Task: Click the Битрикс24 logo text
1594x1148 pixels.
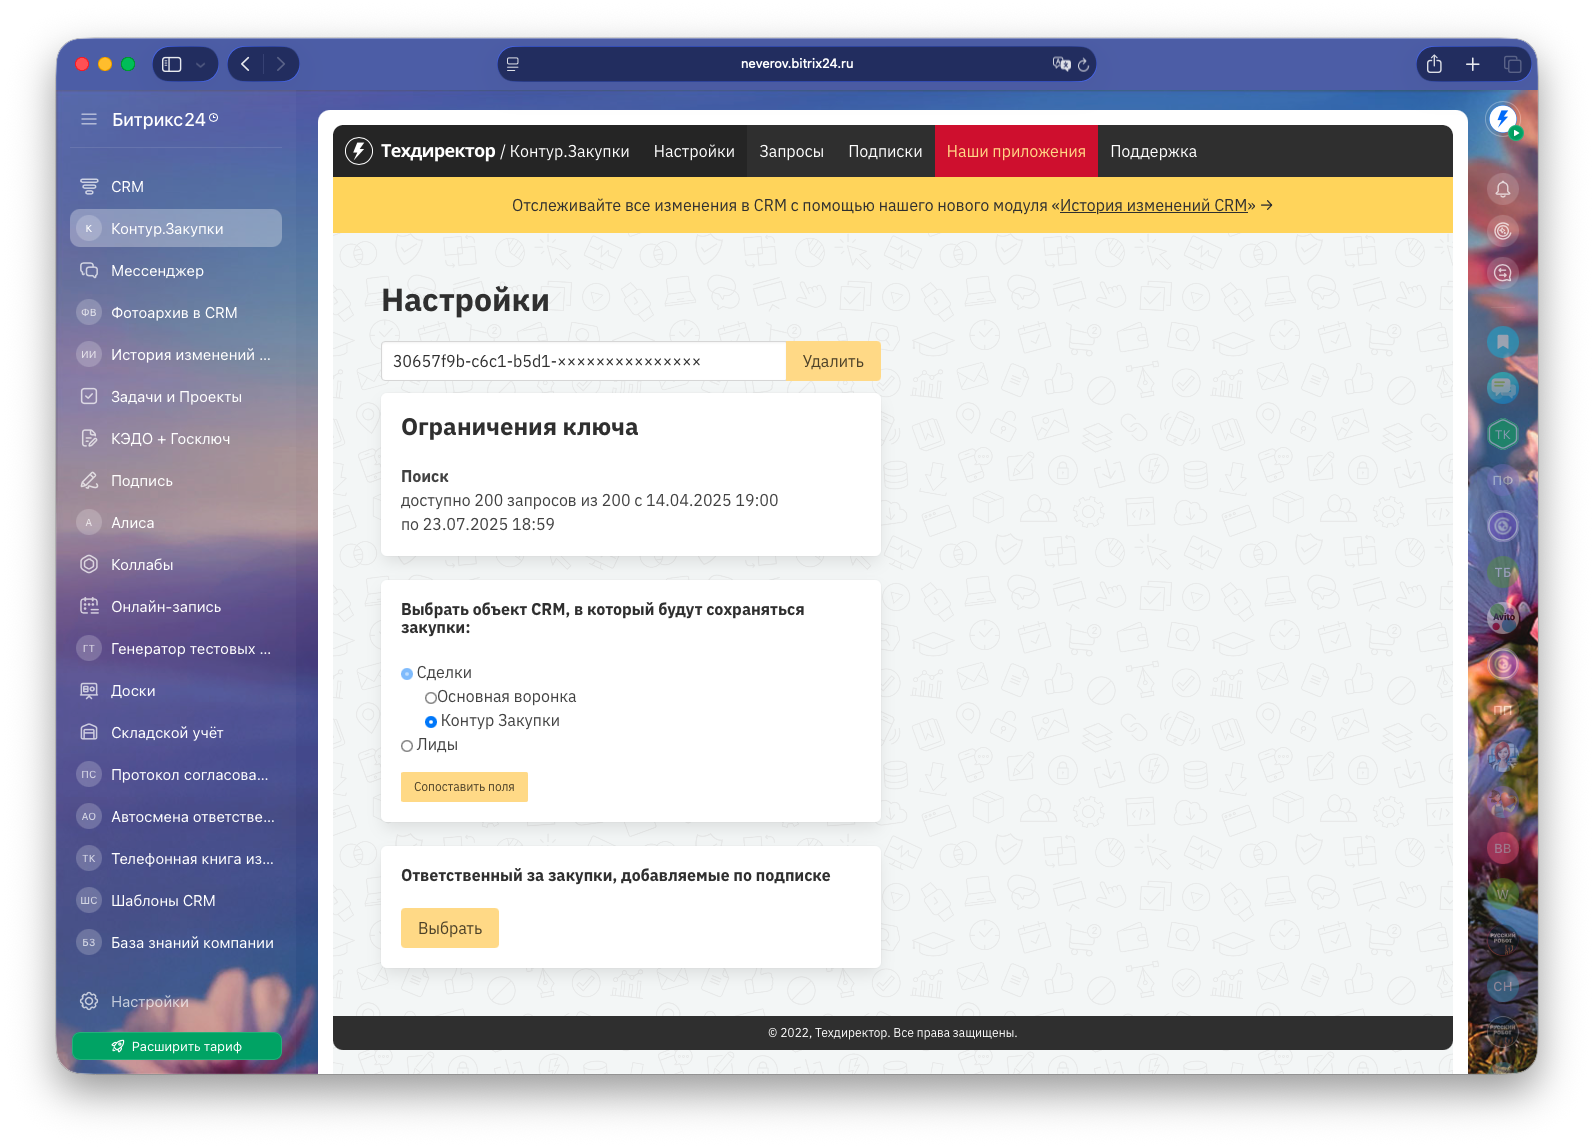Action: tap(159, 120)
